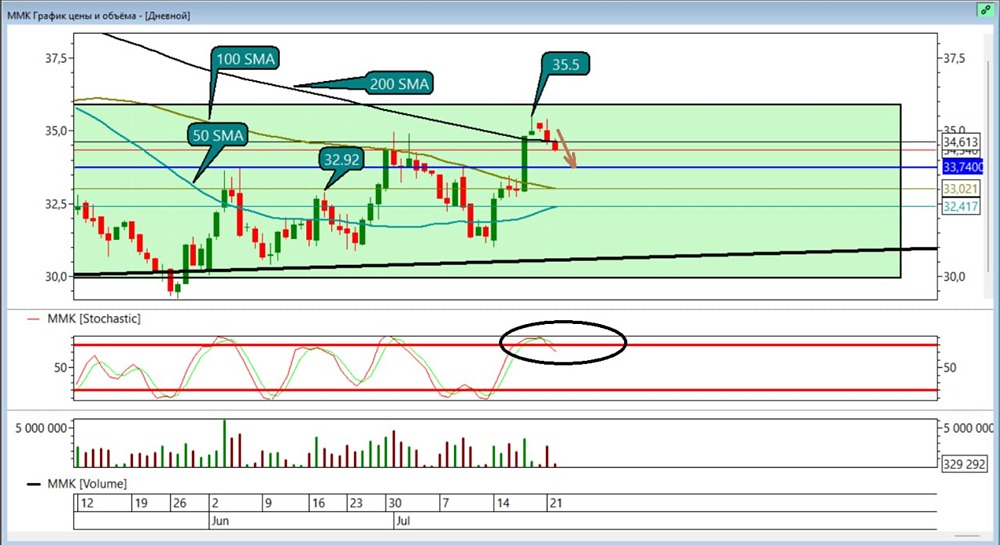The width and height of the screenshot is (1000, 545).
Task: Select the 33,021 price tag
Action: [960, 189]
